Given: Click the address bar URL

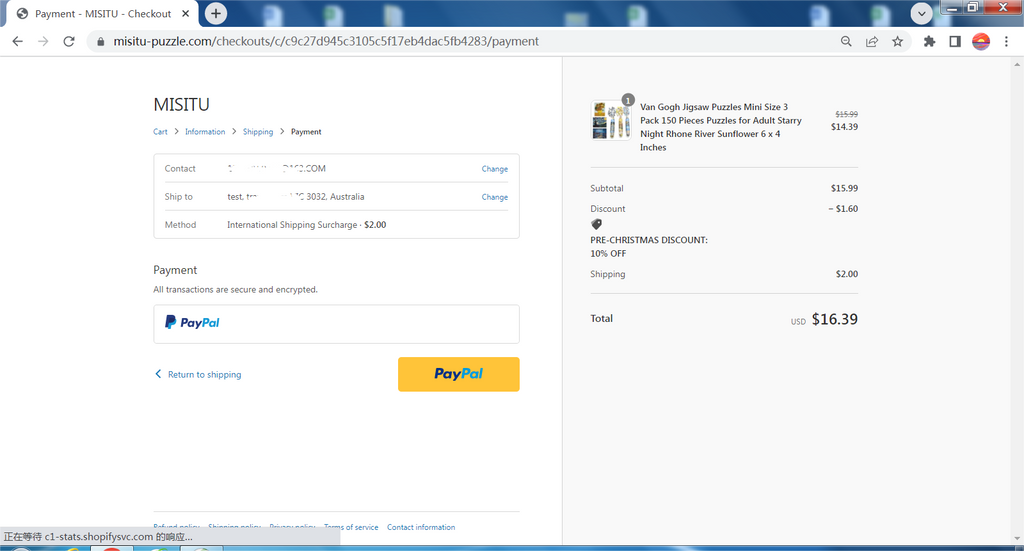Looking at the screenshot, I should click(326, 41).
